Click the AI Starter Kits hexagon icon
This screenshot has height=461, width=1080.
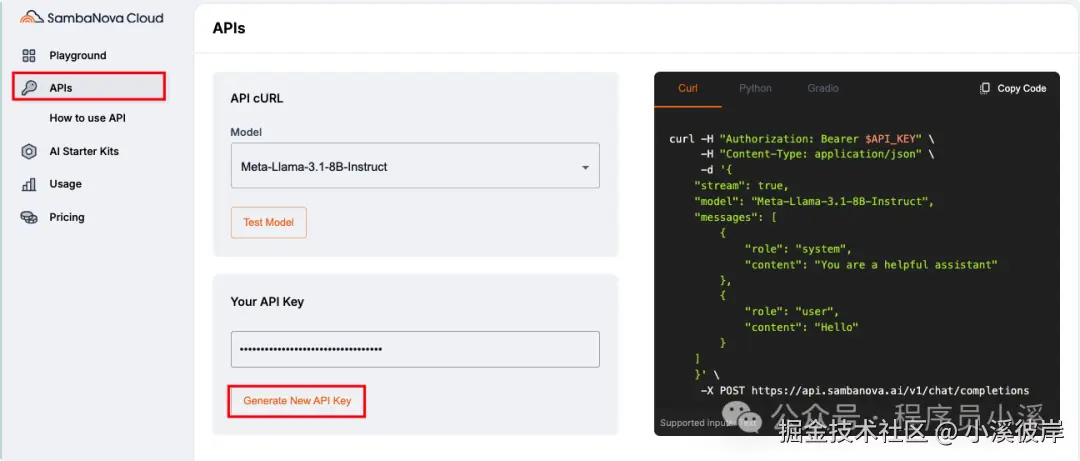tap(29, 152)
